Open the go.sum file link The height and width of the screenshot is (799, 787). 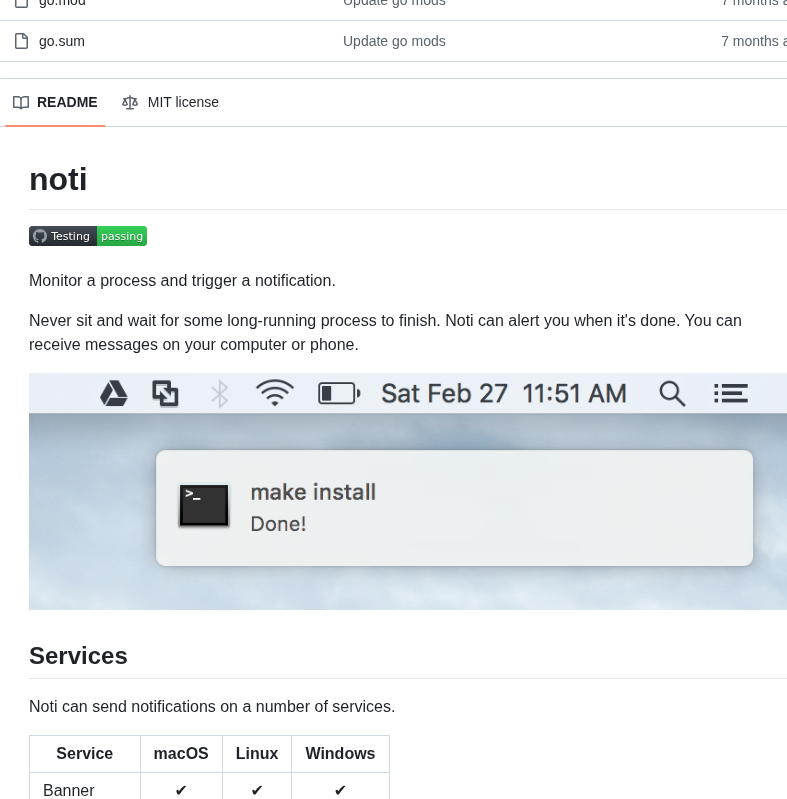coord(61,41)
